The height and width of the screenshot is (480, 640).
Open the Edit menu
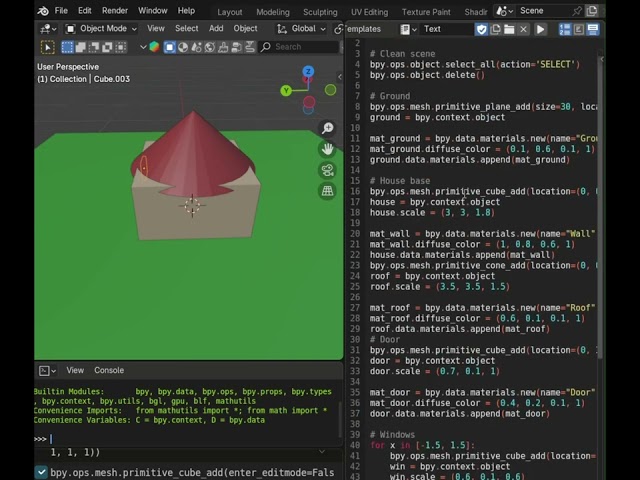point(84,11)
